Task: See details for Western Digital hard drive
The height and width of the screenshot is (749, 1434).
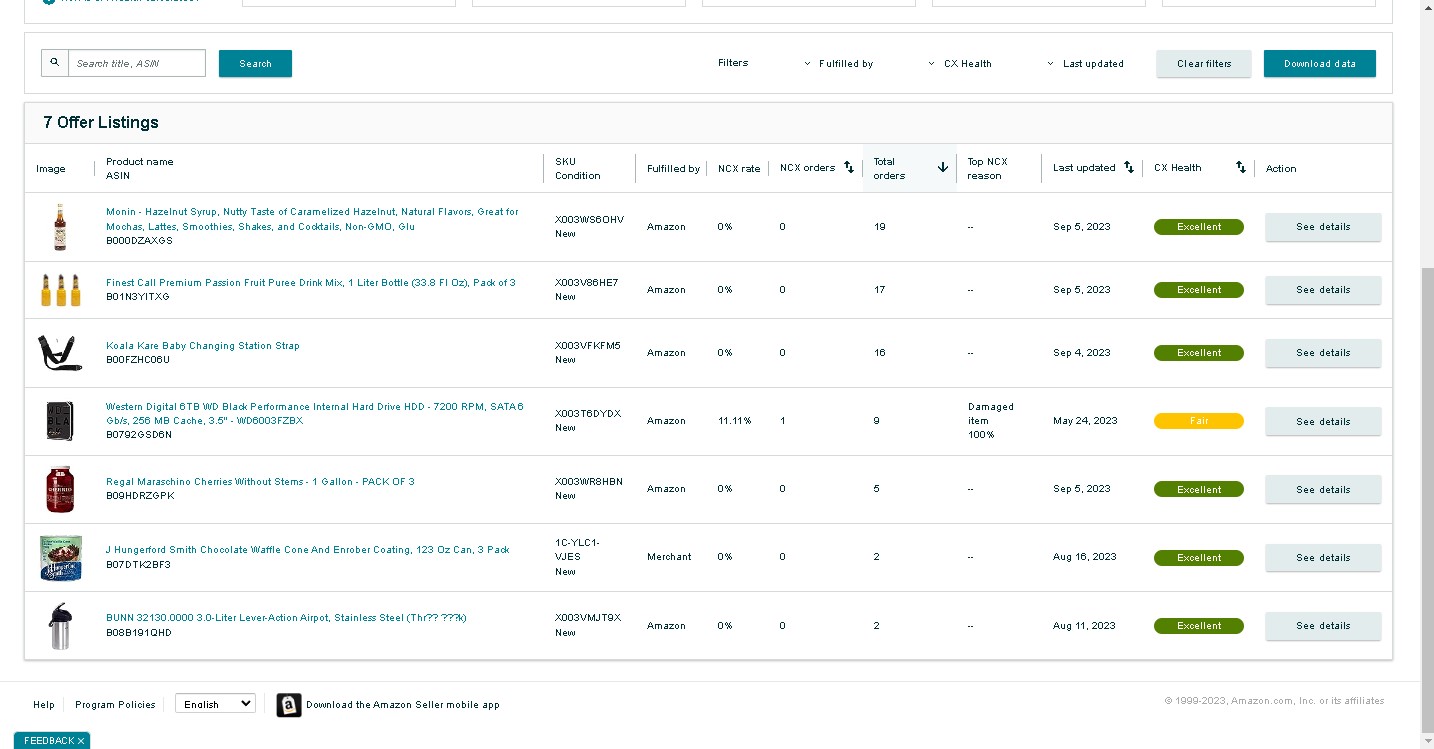Action: click(x=1323, y=422)
